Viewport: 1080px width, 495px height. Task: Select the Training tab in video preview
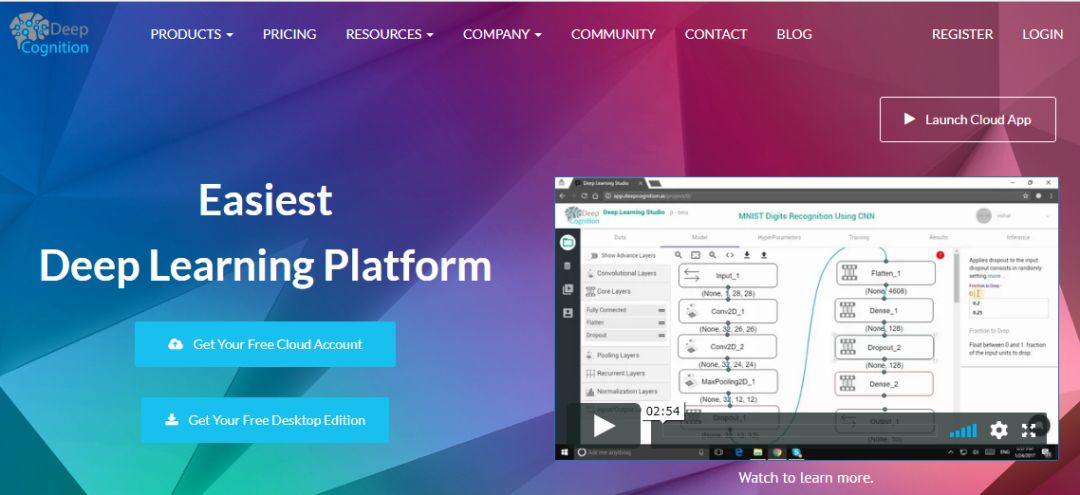[858, 238]
